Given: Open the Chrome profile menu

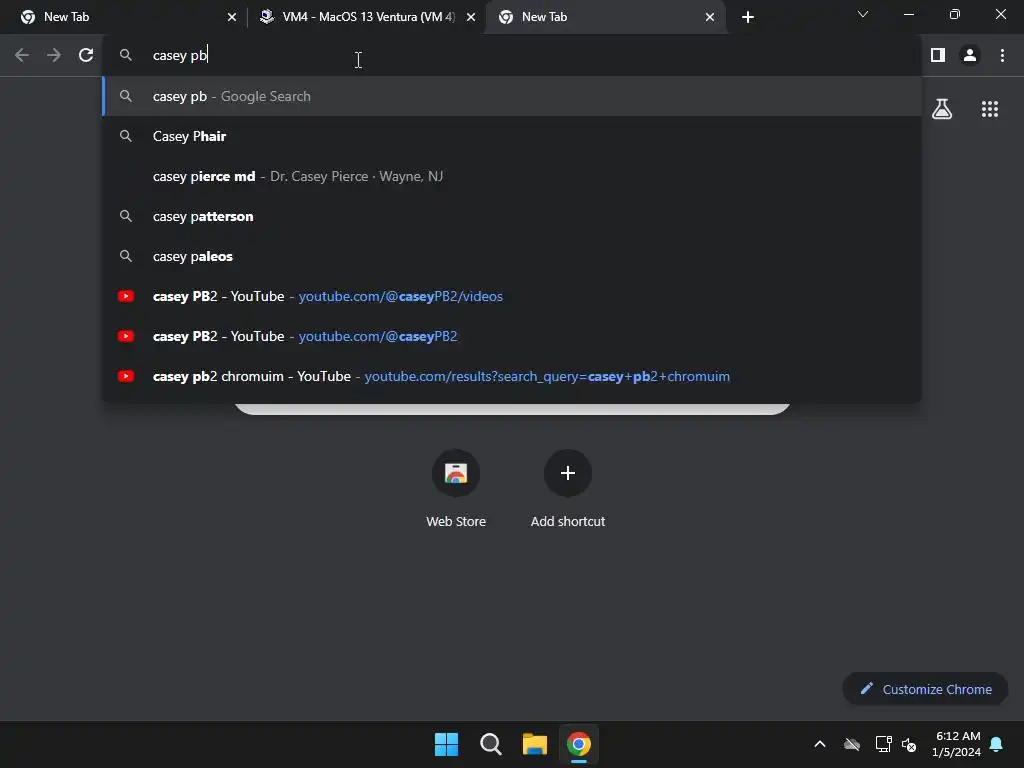Looking at the screenshot, I should pos(970,56).
